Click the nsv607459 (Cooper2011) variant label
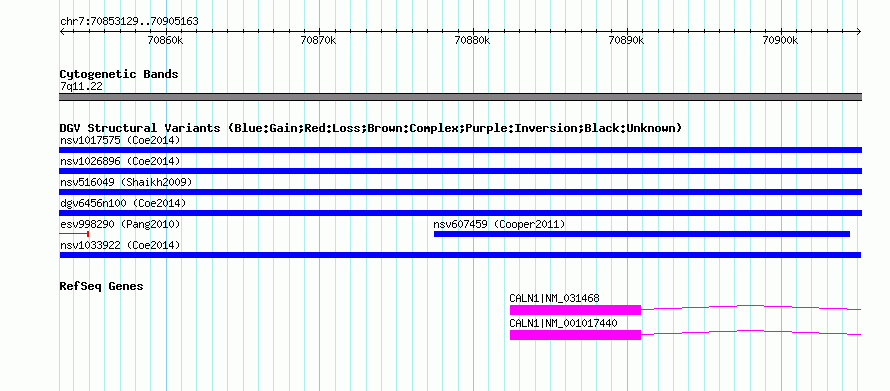890x391 pixels. coord(499,225)
